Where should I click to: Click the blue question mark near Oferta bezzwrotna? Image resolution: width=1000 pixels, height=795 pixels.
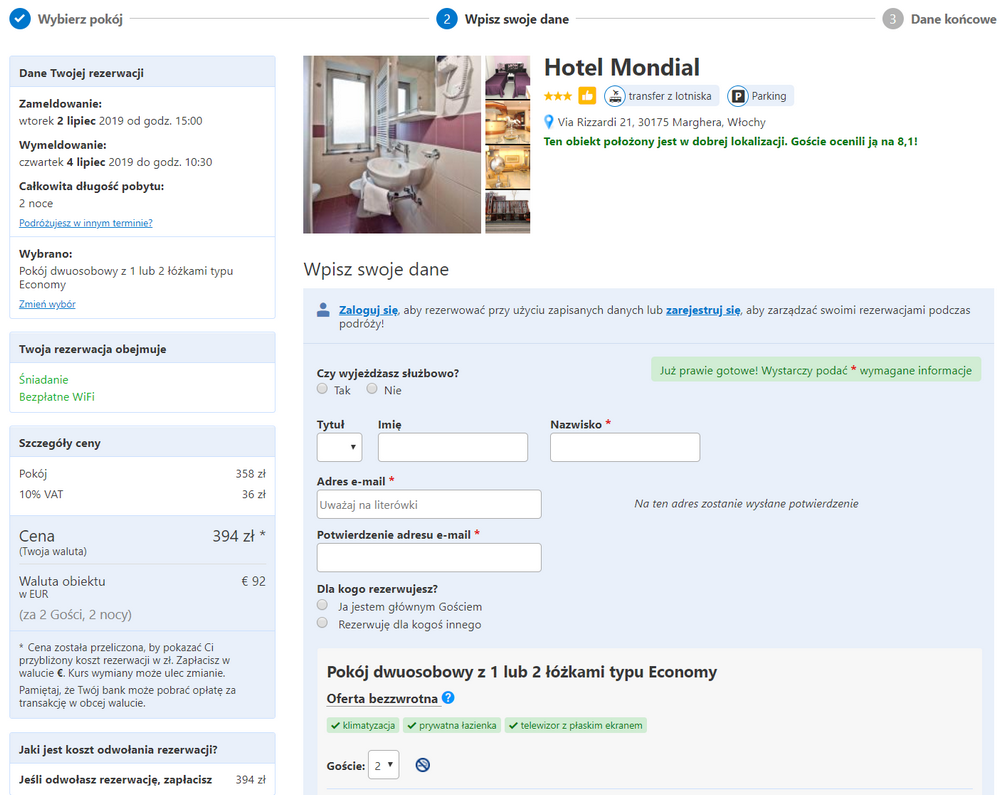point(448,697)
